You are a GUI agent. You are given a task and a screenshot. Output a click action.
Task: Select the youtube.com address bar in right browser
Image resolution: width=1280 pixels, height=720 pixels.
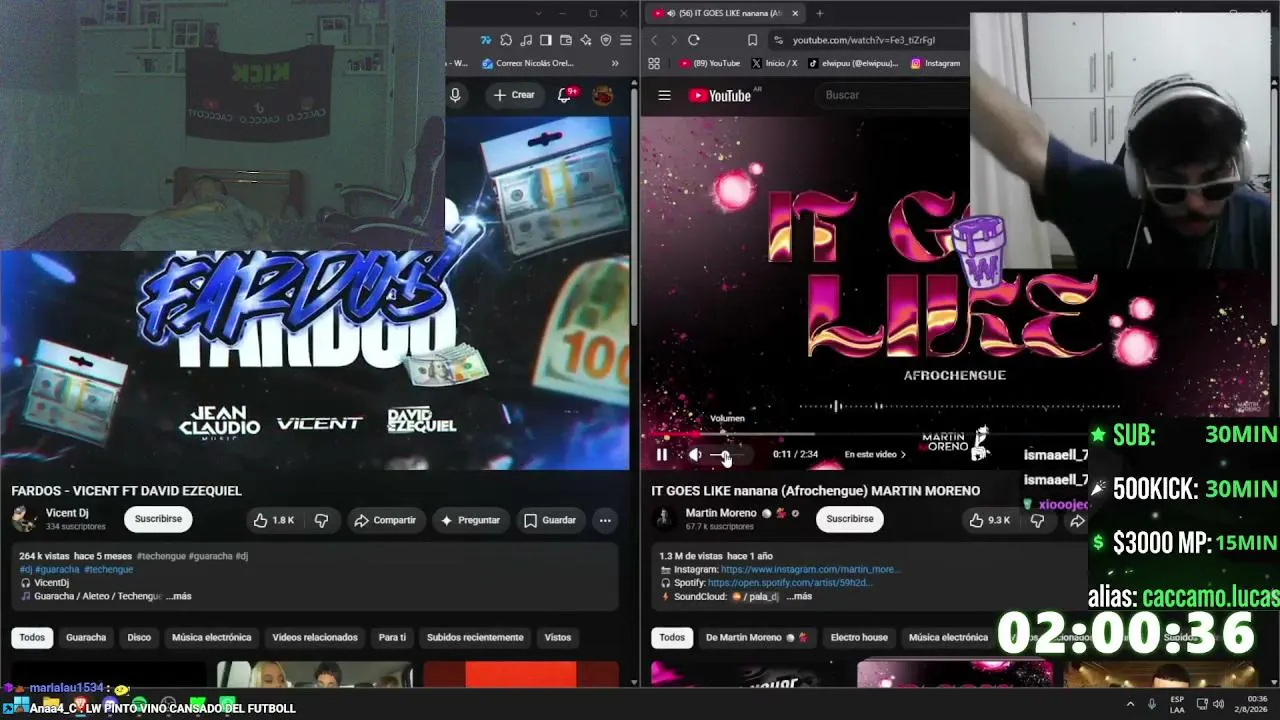pyautogui.click(x=864, y=40)
